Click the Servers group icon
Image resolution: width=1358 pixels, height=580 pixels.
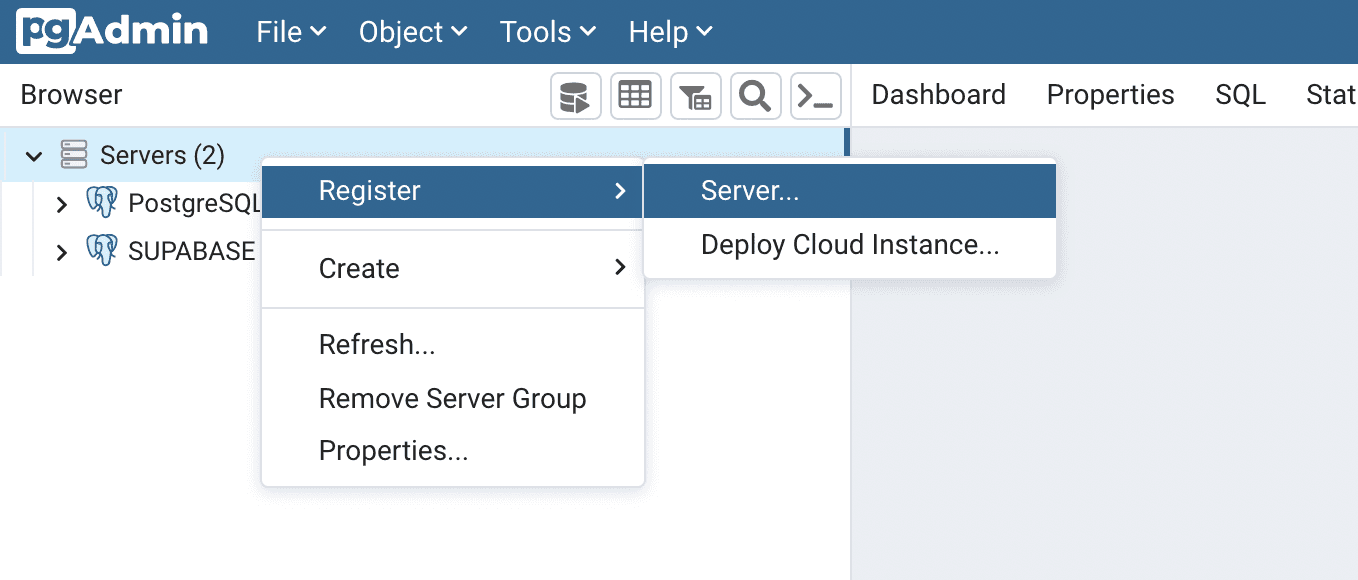72,154
